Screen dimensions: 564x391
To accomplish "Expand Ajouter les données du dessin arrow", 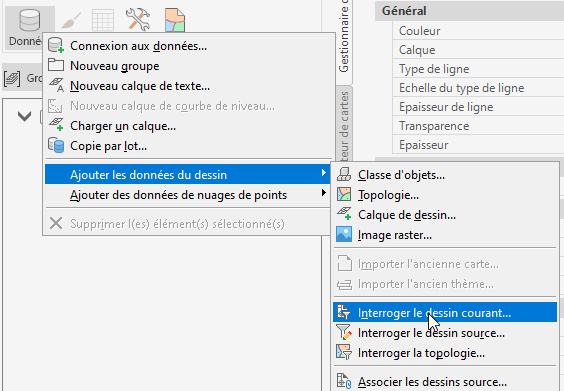I will [324, 173].
